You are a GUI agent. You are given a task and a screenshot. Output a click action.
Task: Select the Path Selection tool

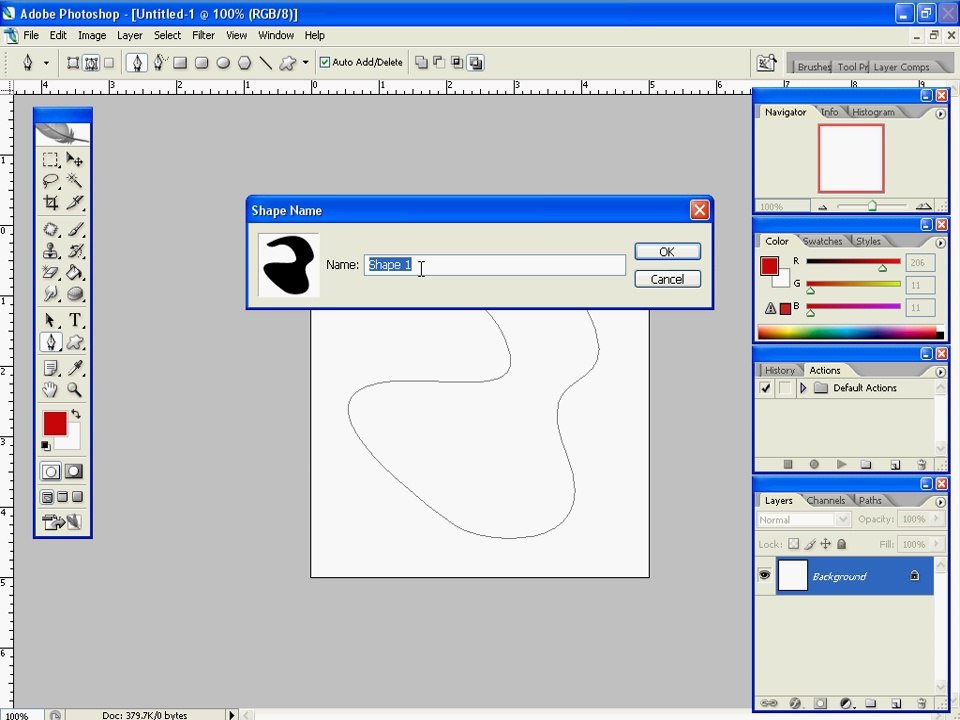tap(51, 320)
